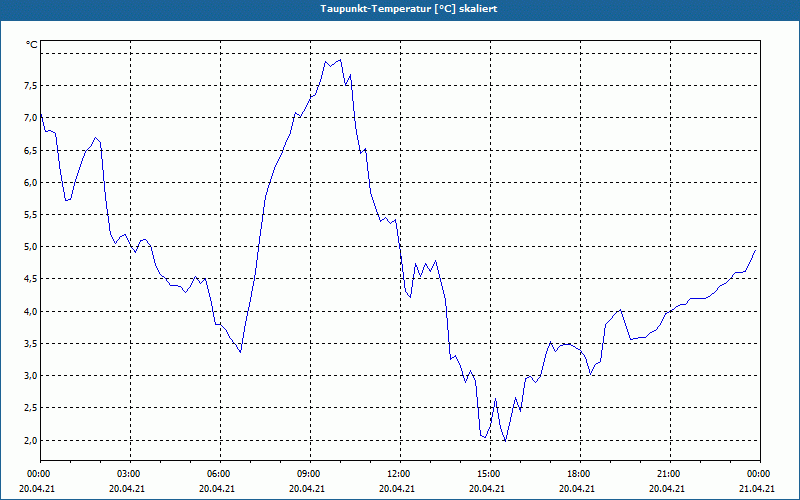Image resolution: width=800 pixels, height=500 pixels.
Task: Click the 20.04.21 date beneath 03:00
Action: click(x=128, y=488)
